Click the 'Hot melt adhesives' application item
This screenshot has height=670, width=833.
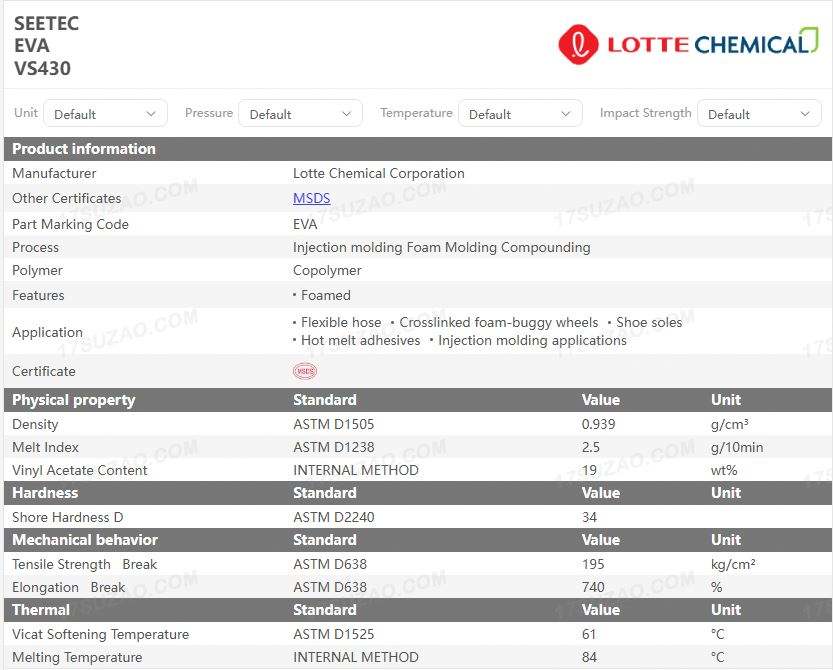pos(360,341)
